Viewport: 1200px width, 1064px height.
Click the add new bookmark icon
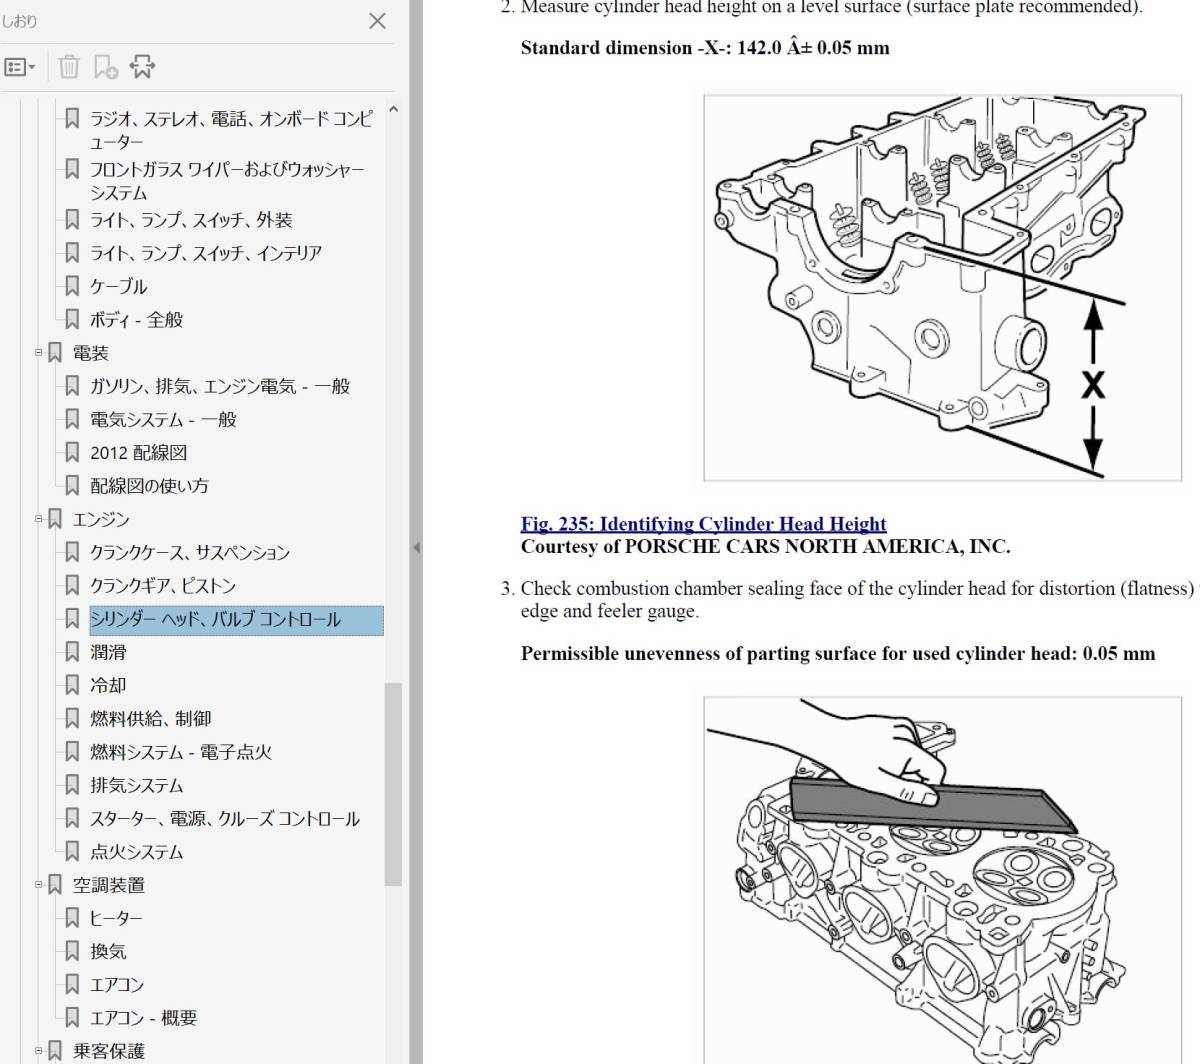(105, 67)
